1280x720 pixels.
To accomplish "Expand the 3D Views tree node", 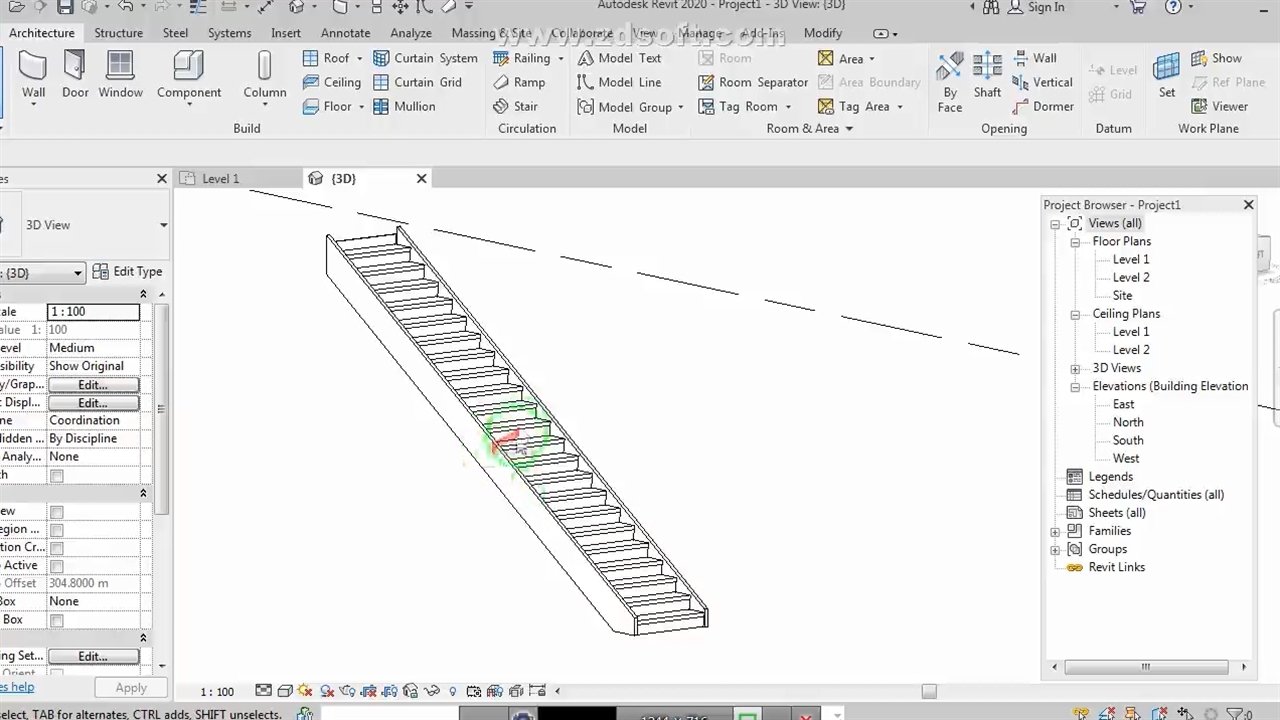I will 1075,369.
